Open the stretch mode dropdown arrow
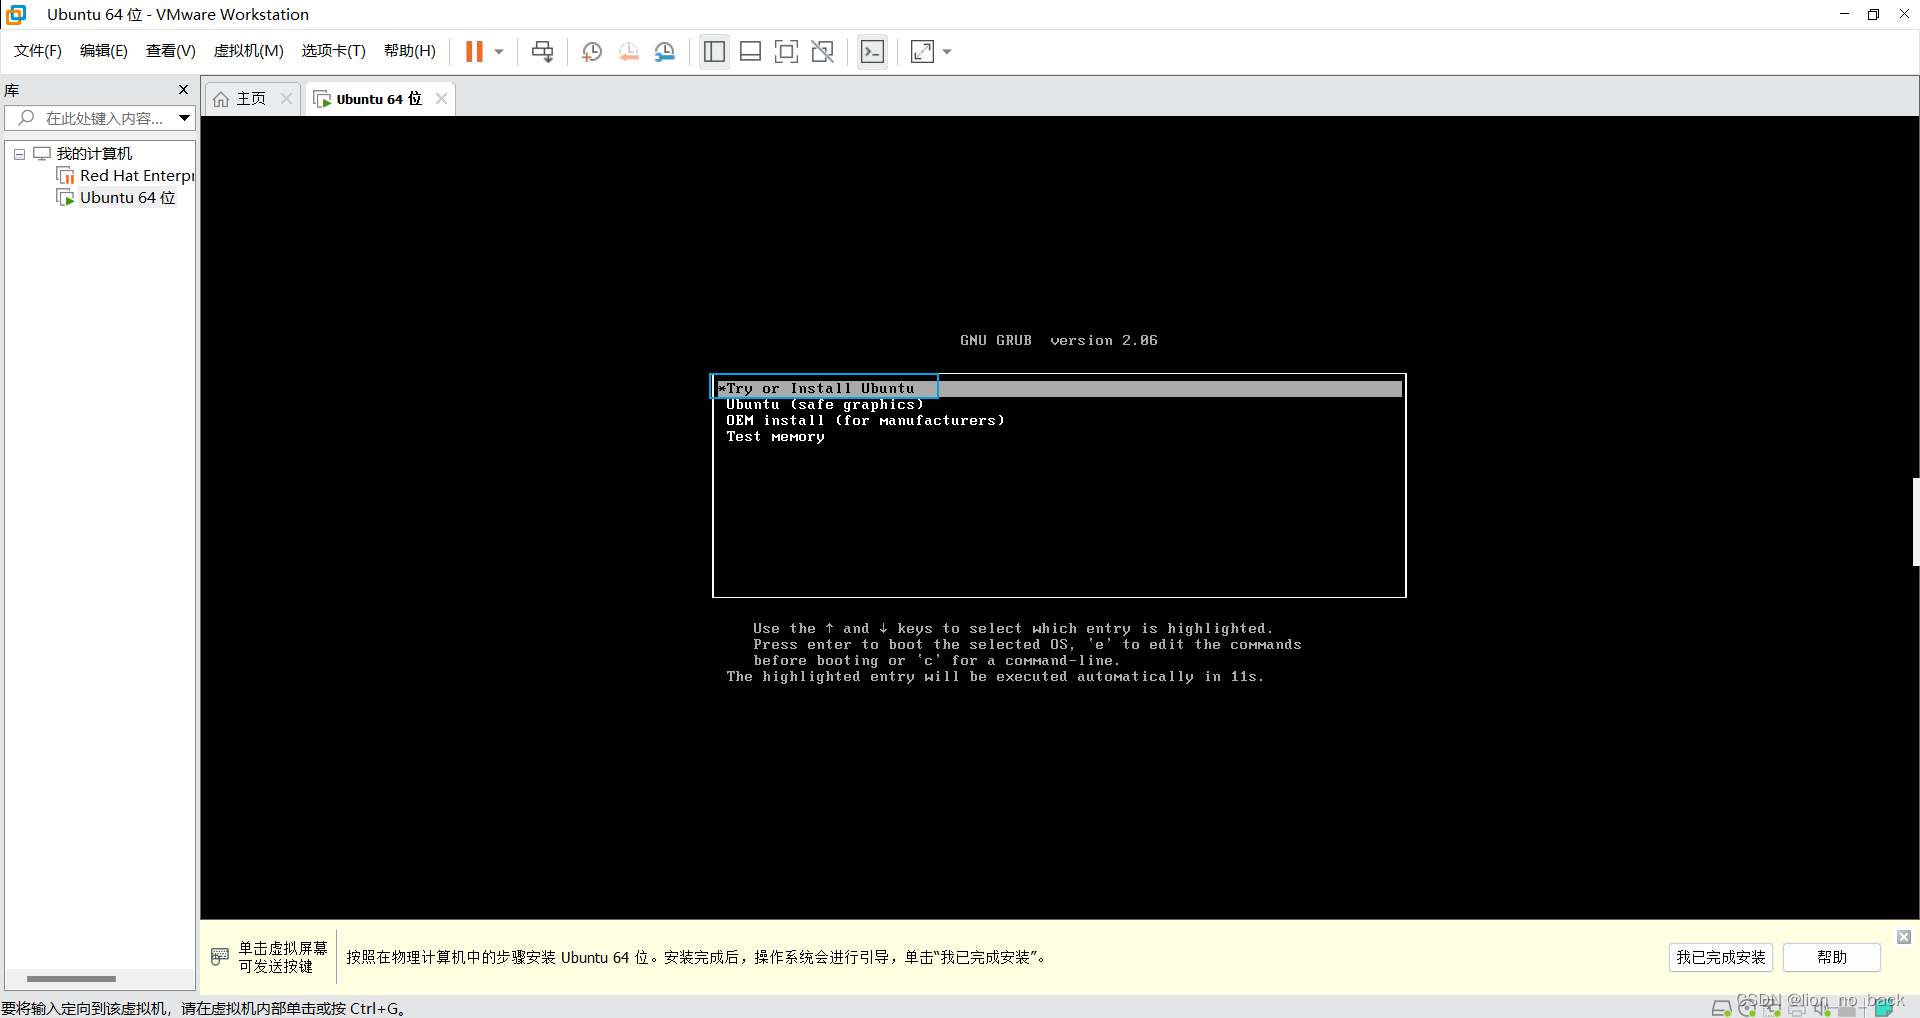The height and width of the screenshot is (1018, 1920). [x=946, y=51]
